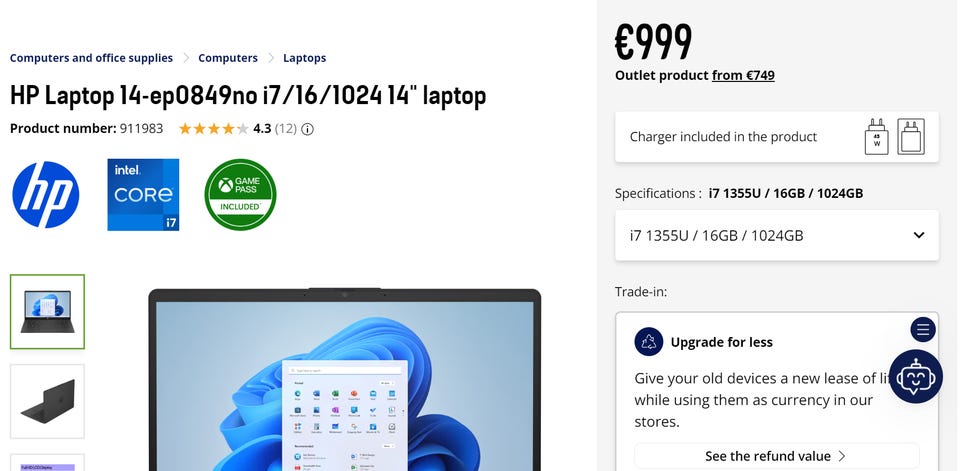Open Computers and office supplies breadcrumb
The image size is (960, 471).
click(91, 58)
